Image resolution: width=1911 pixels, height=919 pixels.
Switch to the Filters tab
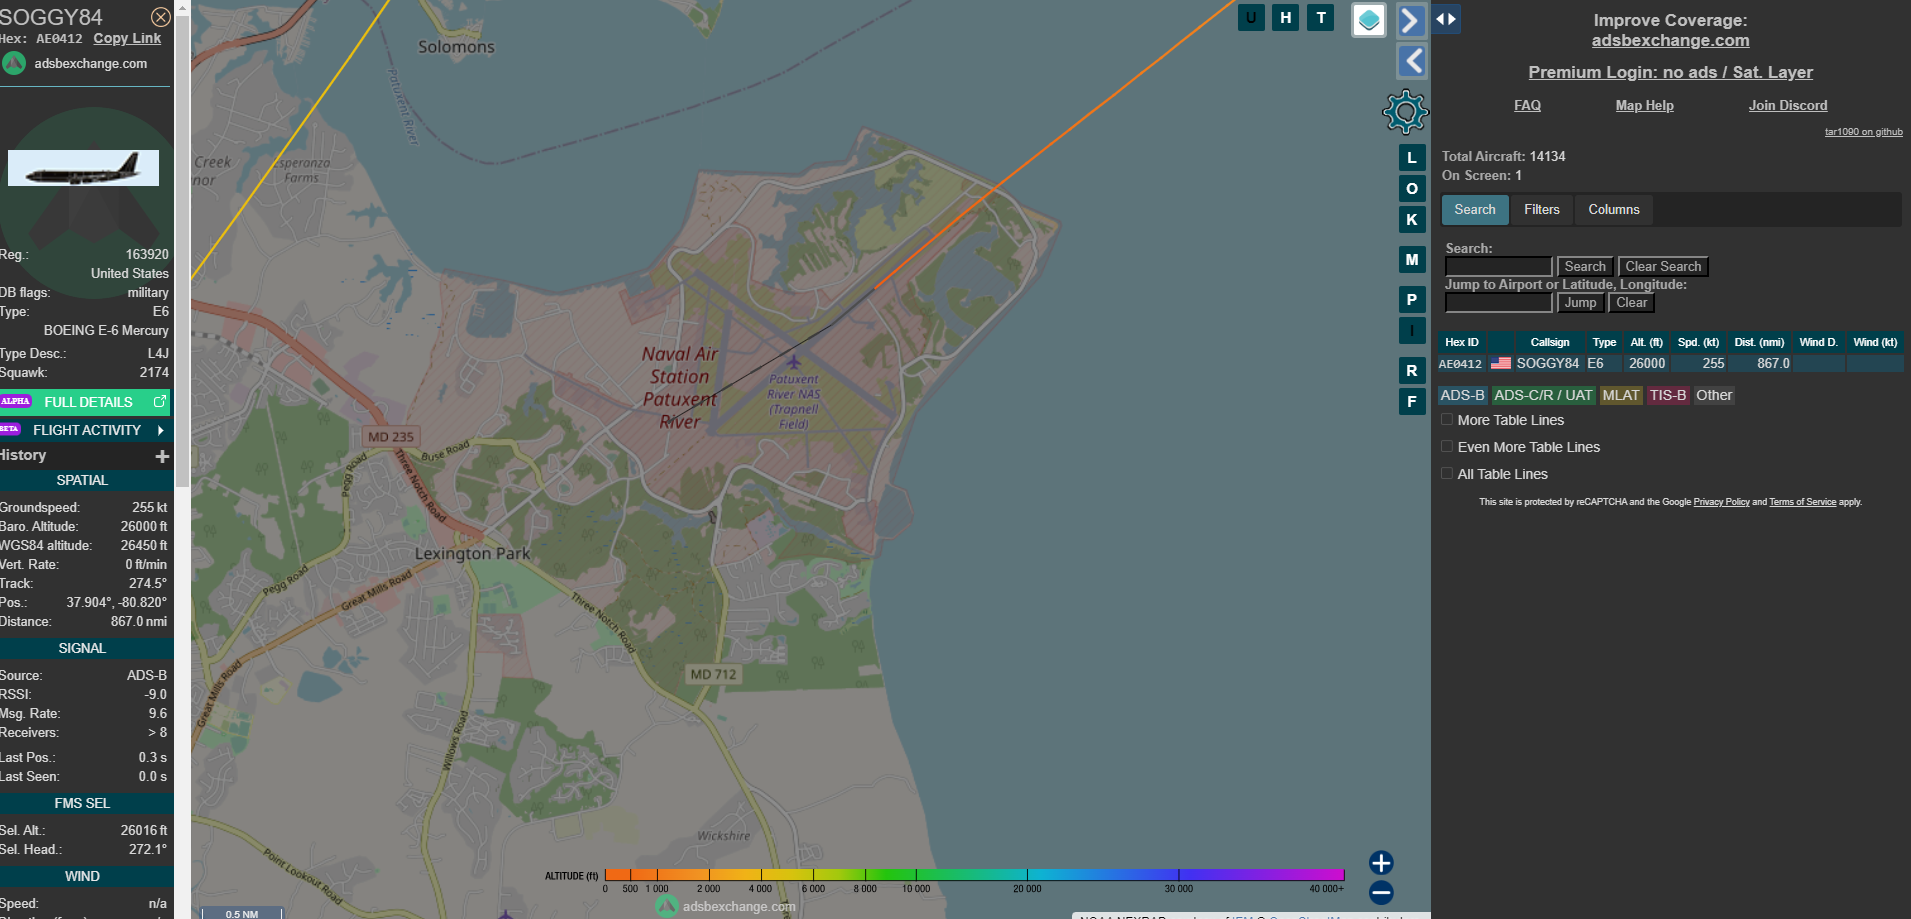(1541, 210)
